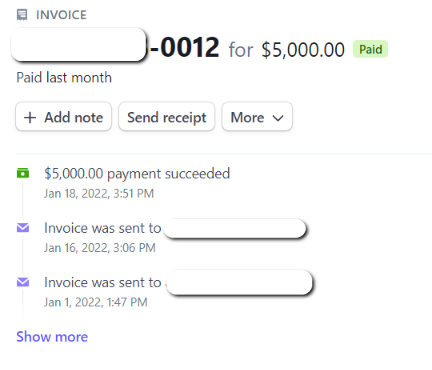The height and width of the screenshot is (370, 432).
Task: Click the invoice receipt icon beside INVOICE
Action: tap(22, 15)
